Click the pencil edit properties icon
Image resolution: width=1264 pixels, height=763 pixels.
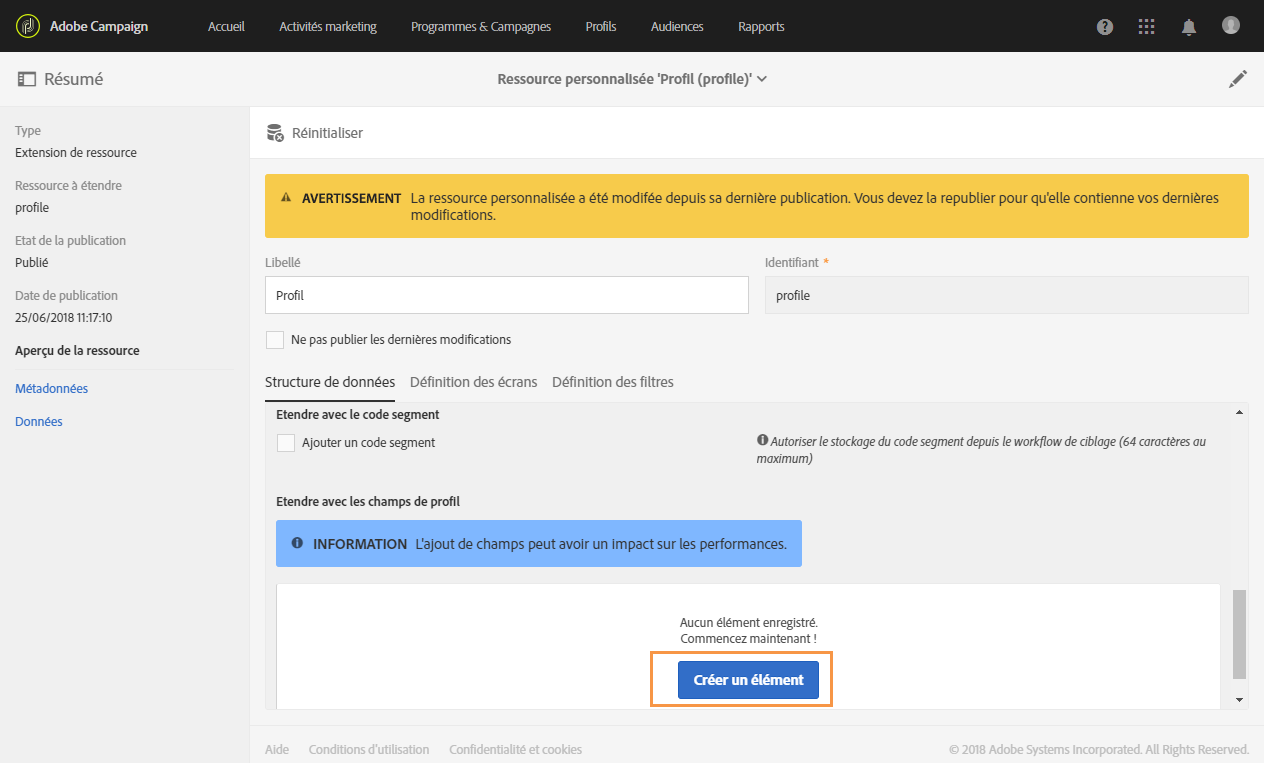(x=1238, y=79)
